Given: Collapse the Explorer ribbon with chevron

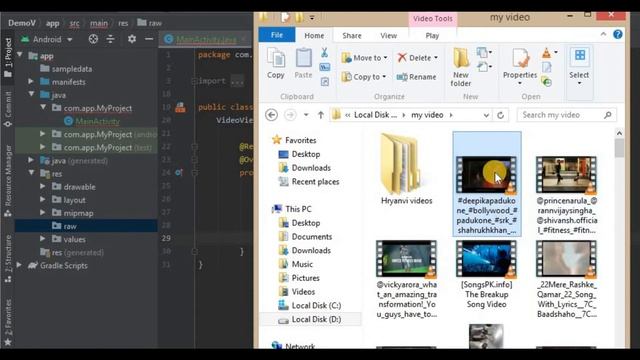Looking at the screenshot, I should click(x=603, y=34).
